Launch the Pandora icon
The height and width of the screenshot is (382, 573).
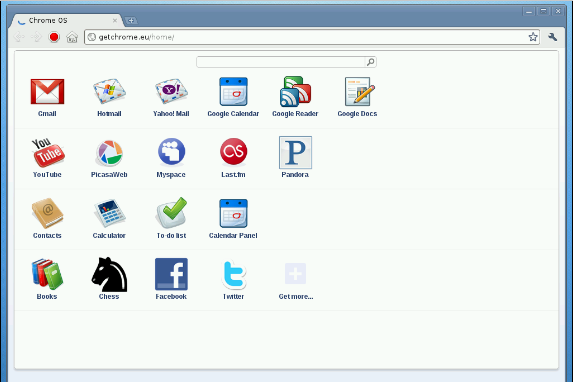coord(295,152)
